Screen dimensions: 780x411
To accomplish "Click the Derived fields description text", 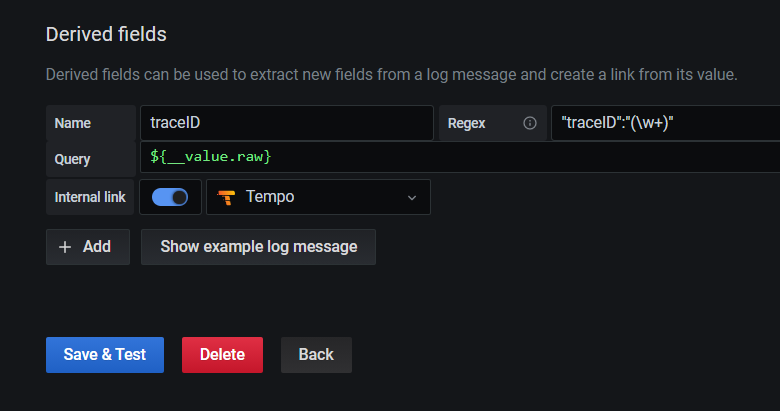I will coord(391,74).
